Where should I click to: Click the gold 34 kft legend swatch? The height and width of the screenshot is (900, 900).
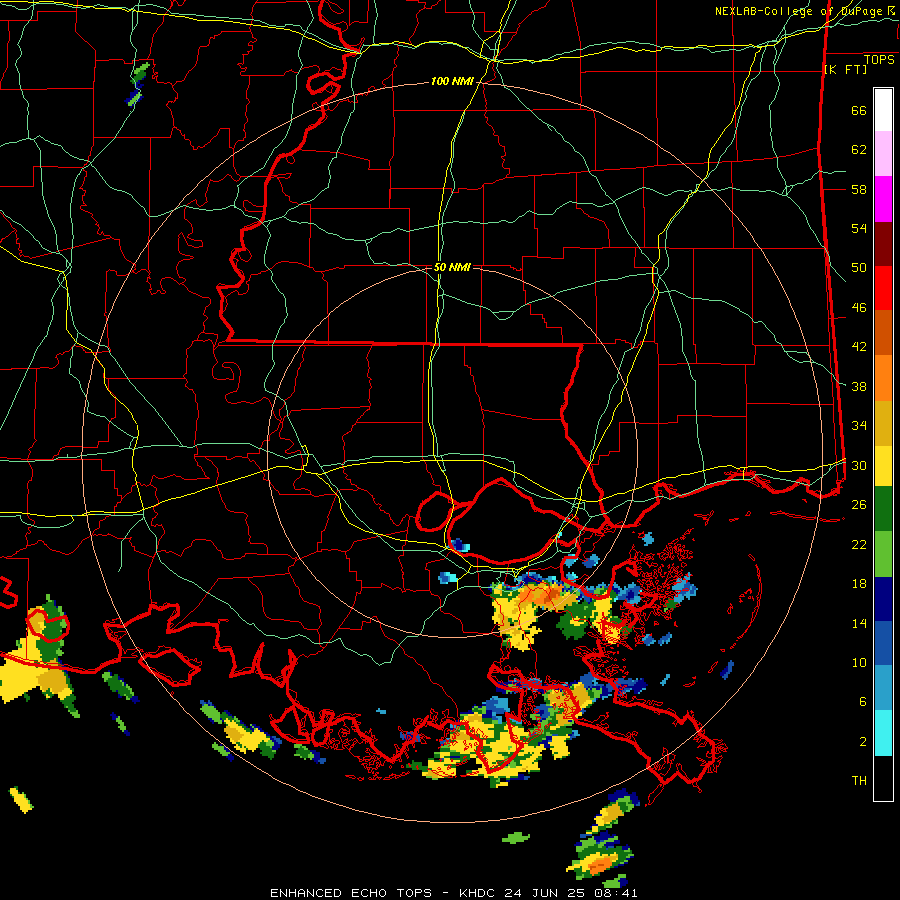tap(883, 423)
